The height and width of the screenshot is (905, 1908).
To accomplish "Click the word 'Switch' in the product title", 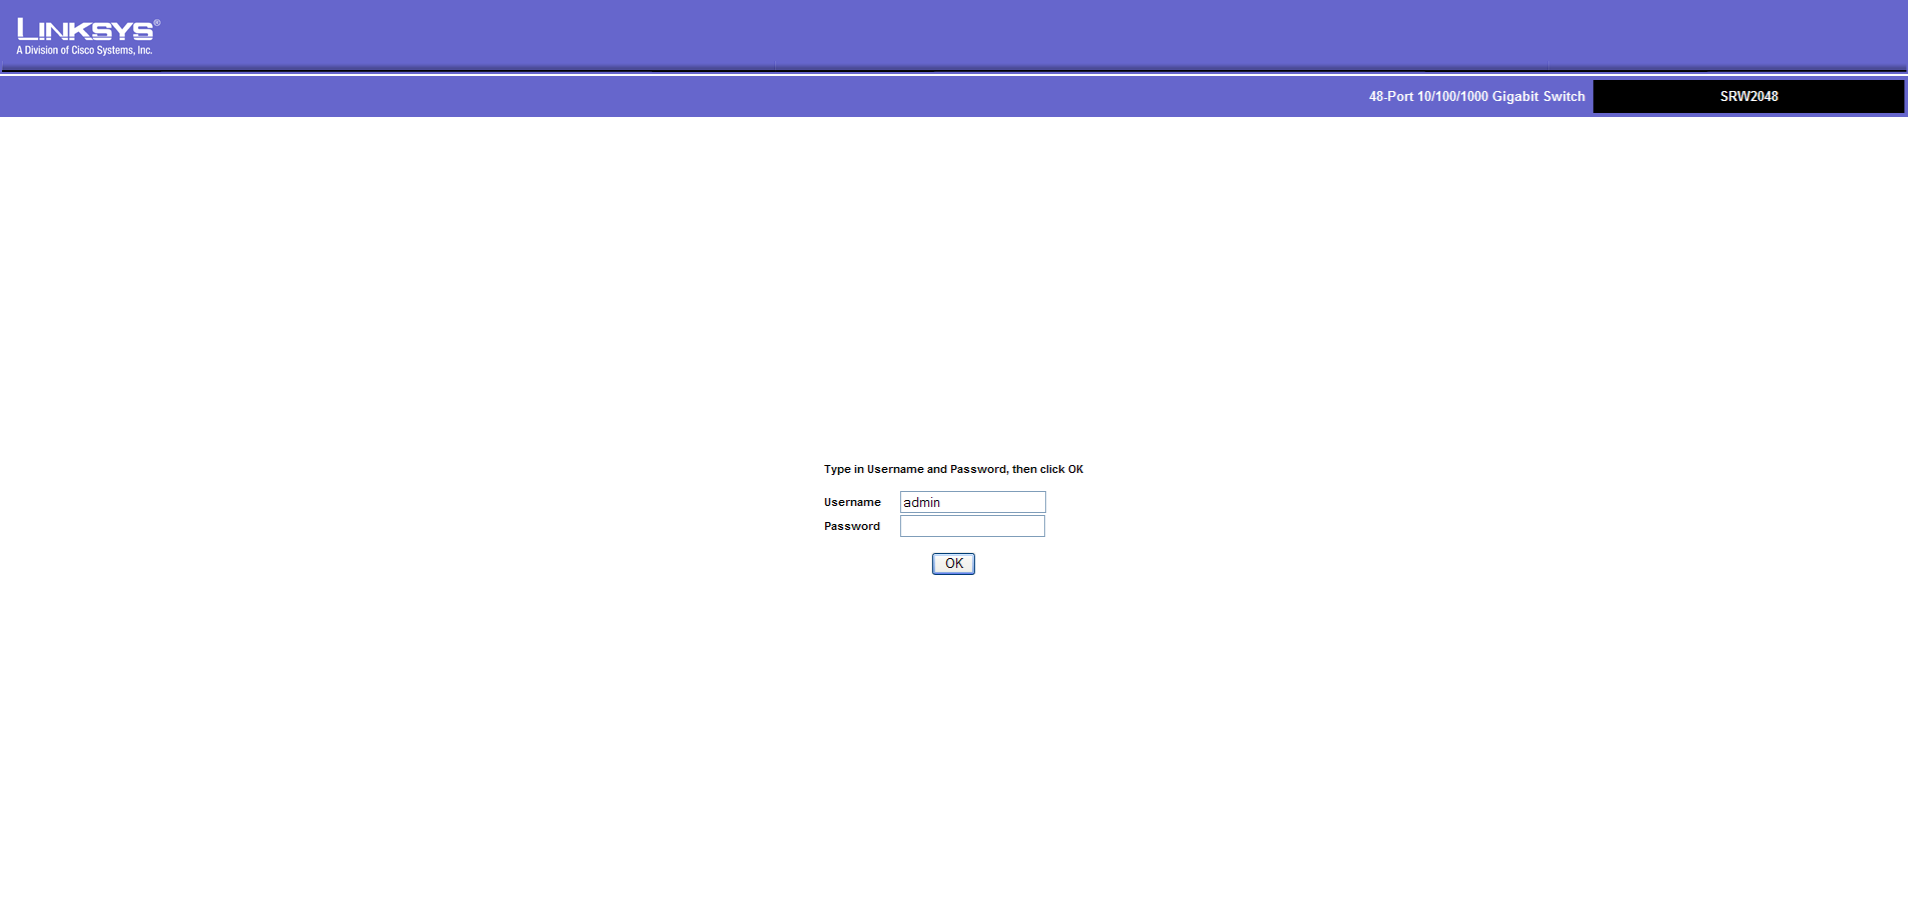I will (1564, 97).
